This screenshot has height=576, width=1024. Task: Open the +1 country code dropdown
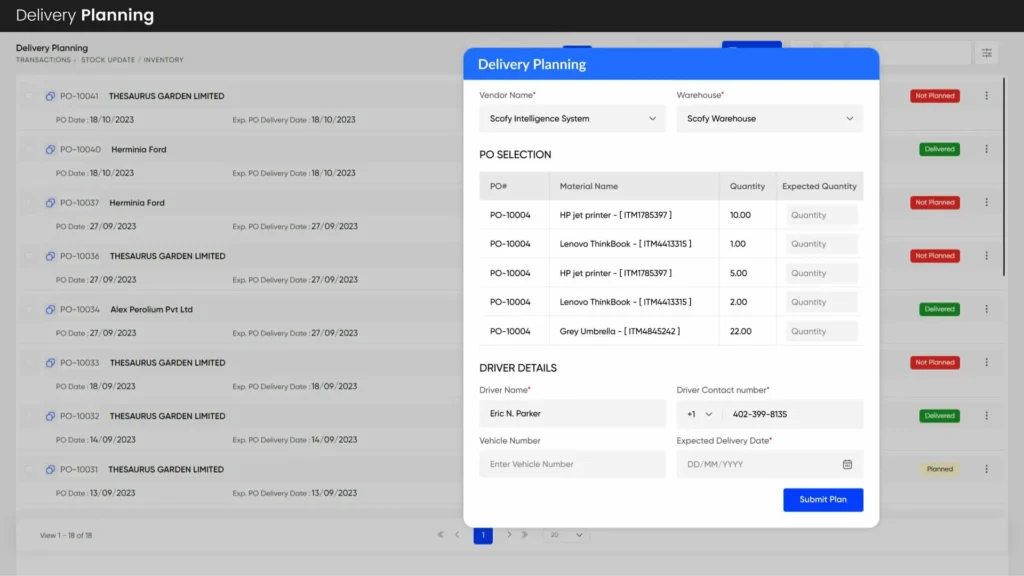coord(700,414)
